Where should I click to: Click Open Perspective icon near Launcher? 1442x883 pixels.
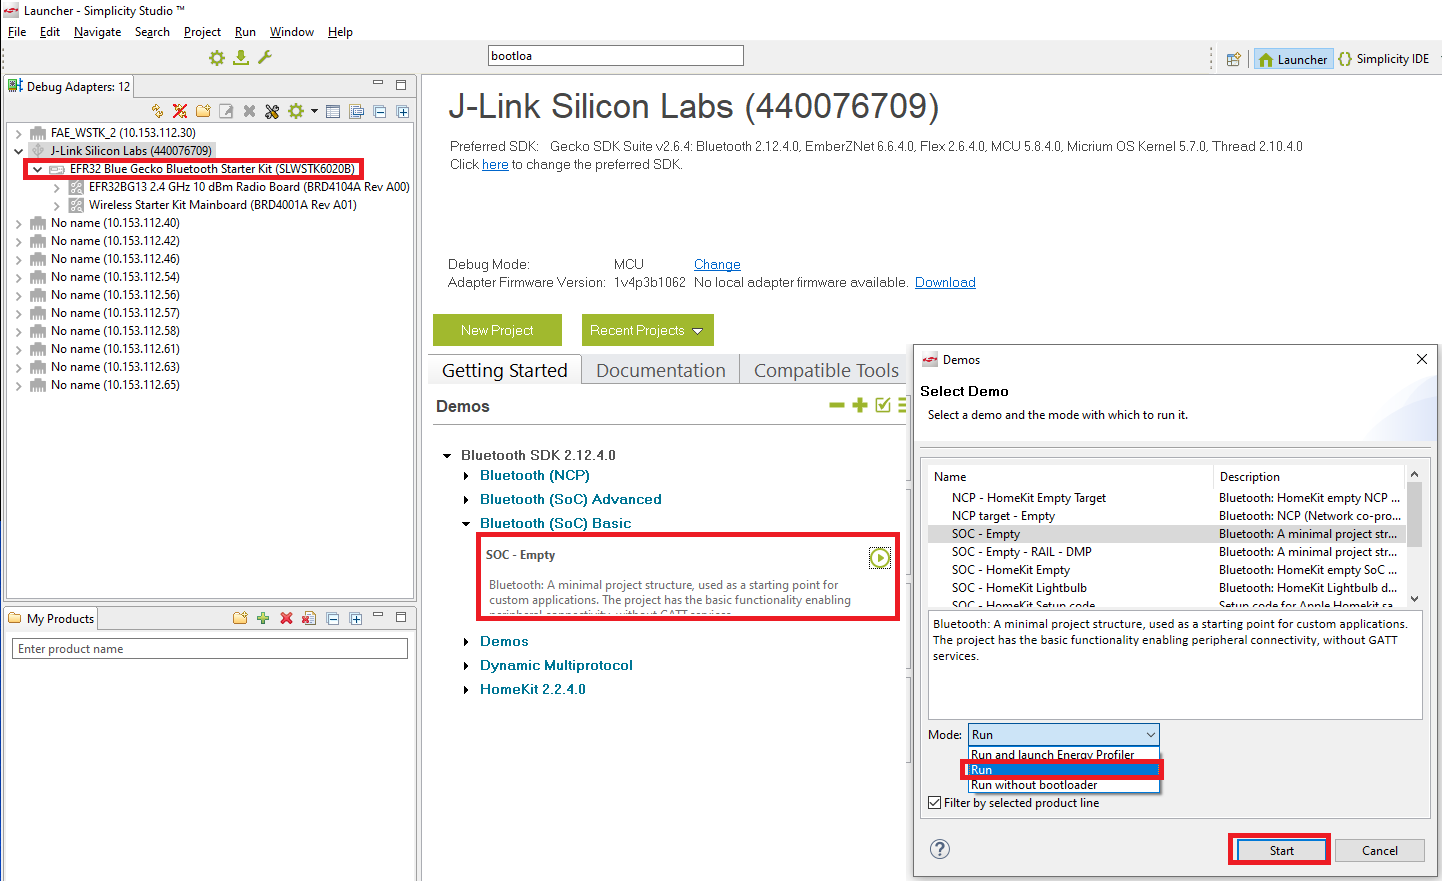pyautogui.click(x=1234, y=59)
